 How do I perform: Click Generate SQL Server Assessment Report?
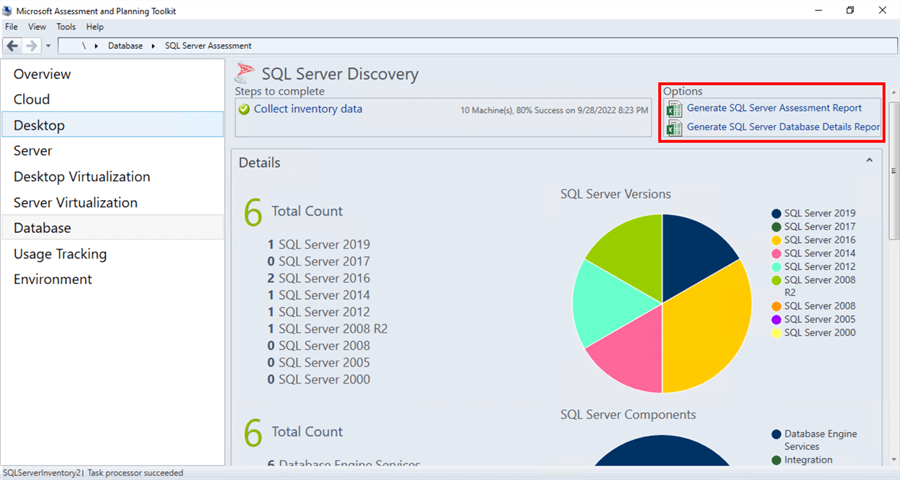(x=774, y=108)
